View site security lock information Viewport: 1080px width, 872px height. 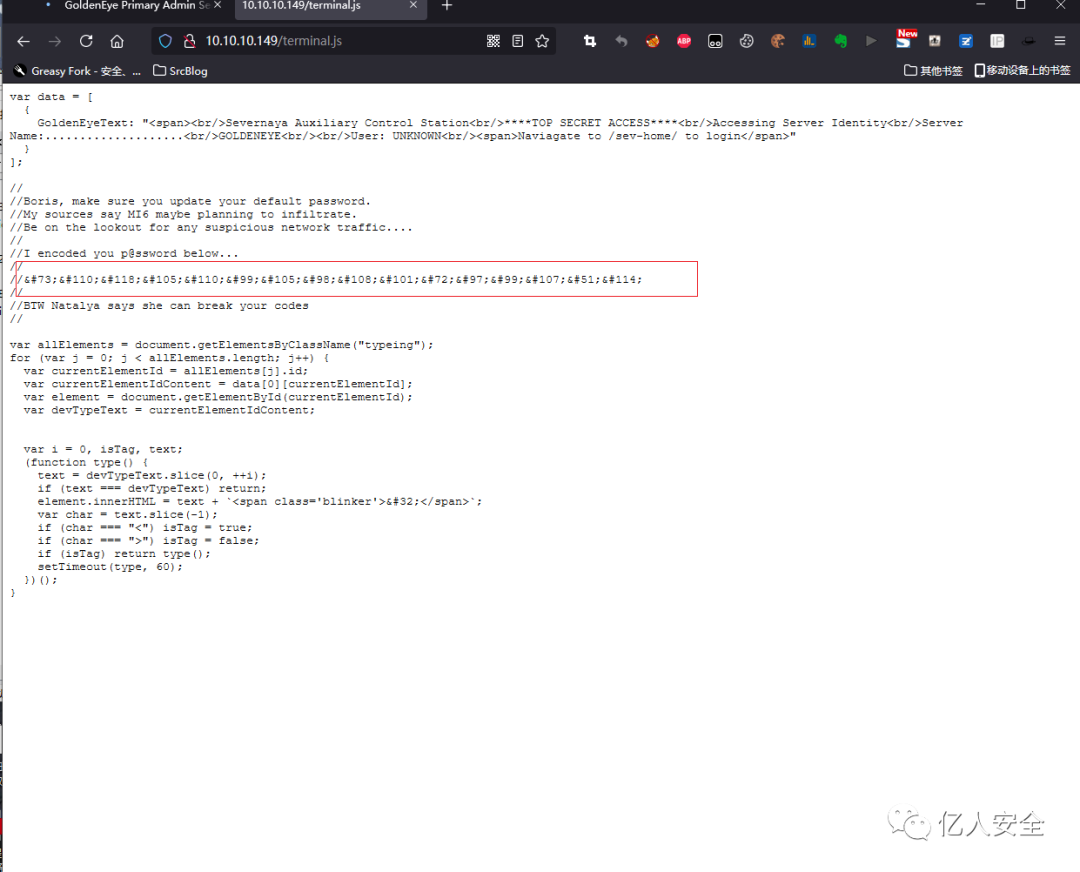pos(189,41)
